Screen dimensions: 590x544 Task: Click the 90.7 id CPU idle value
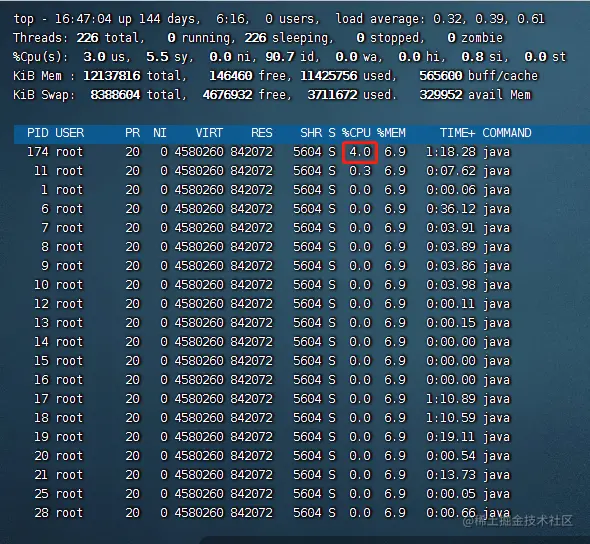280,57
